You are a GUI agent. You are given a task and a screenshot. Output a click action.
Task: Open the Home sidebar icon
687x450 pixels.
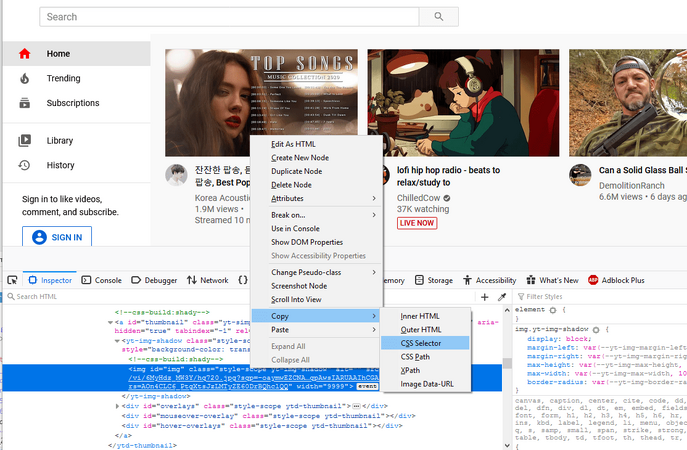pos(25,53)
